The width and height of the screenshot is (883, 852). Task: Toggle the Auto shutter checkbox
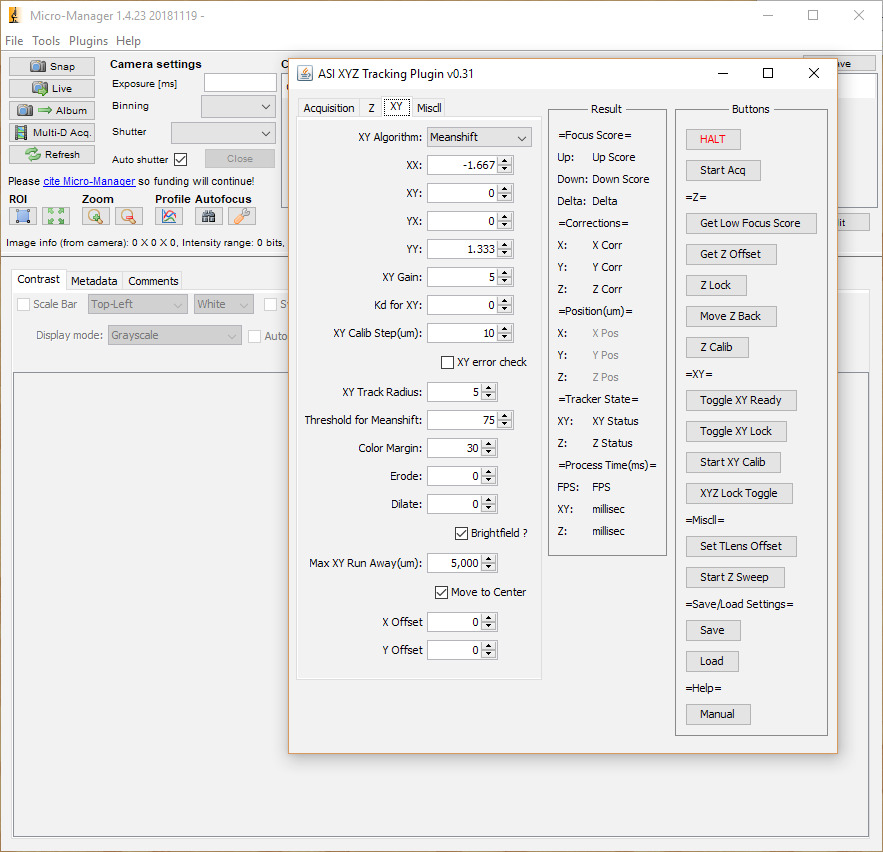[180, 159]
